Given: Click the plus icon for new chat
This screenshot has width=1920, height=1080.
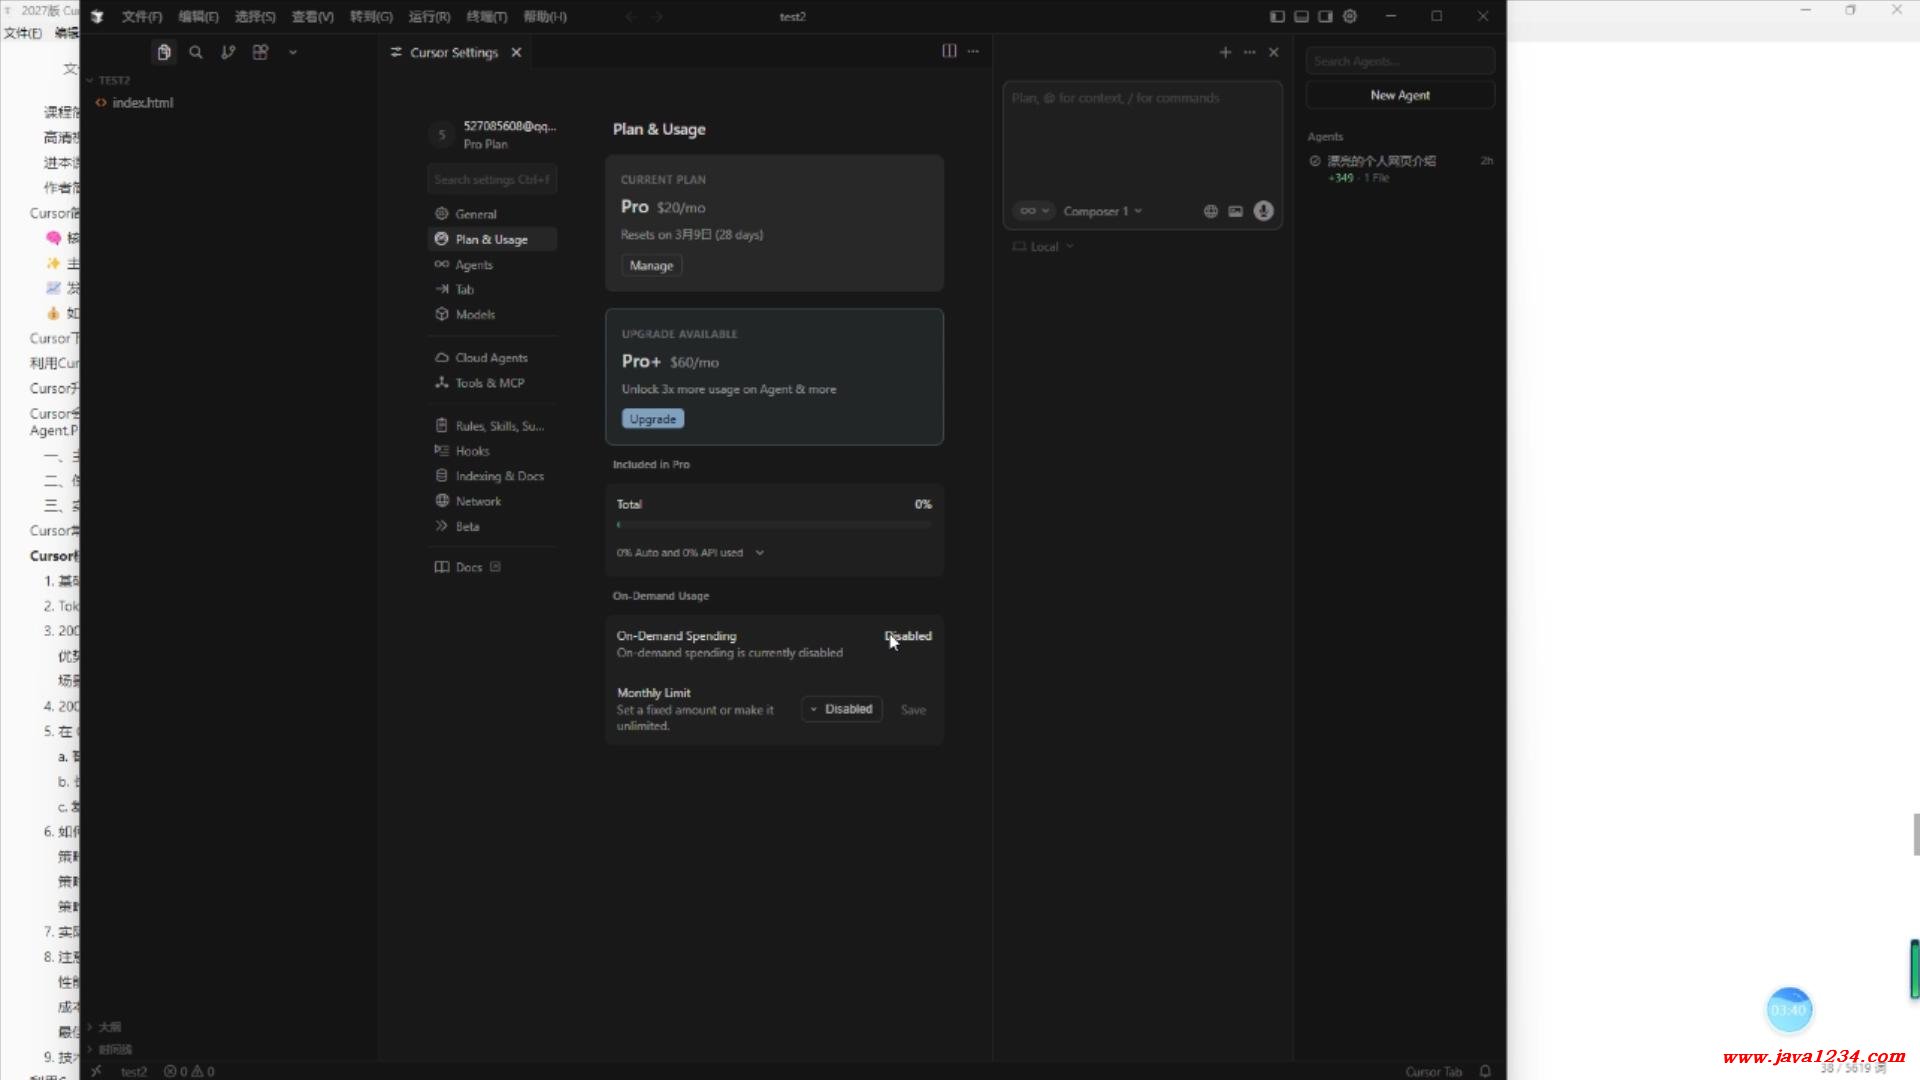Looking at the screenshot, I should 1225,52.
